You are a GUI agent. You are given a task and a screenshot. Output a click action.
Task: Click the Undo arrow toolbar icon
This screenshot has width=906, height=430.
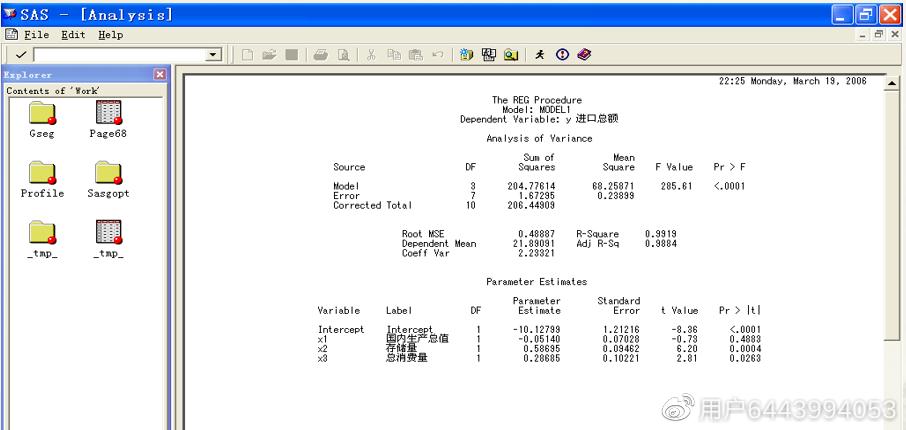[437, 55]
